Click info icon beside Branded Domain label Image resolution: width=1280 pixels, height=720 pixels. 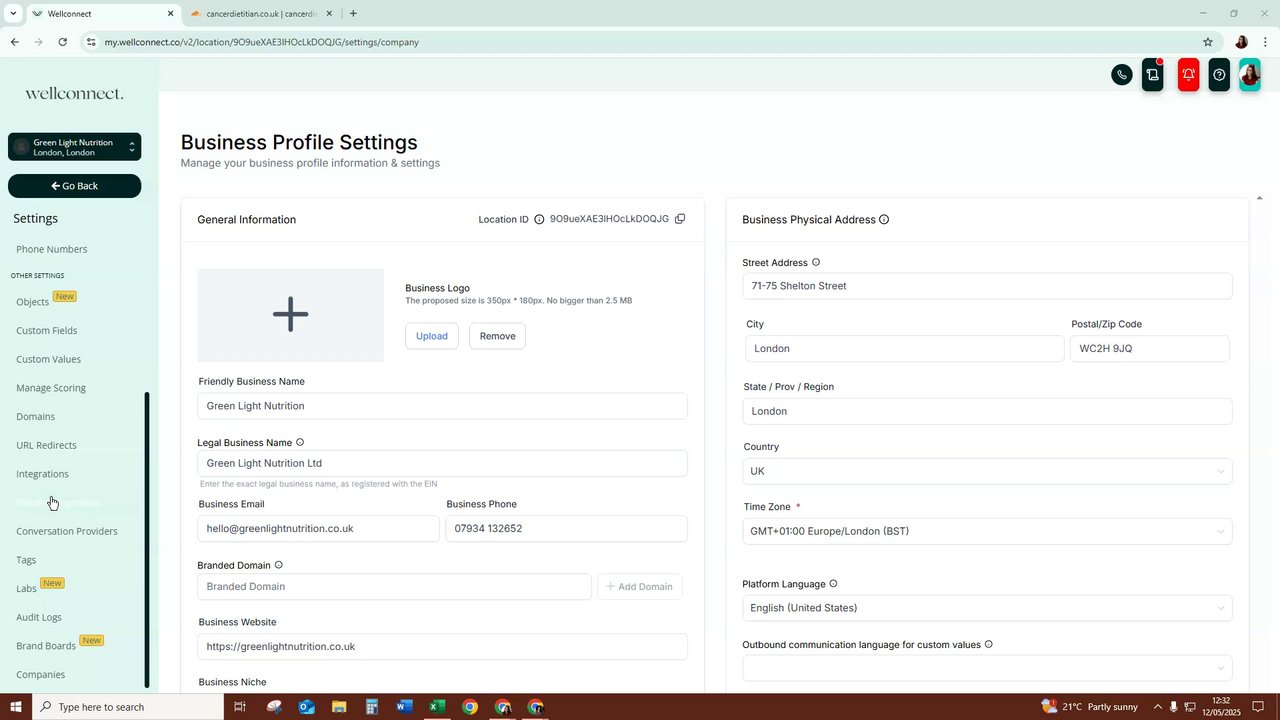click(x=279, y=565)
